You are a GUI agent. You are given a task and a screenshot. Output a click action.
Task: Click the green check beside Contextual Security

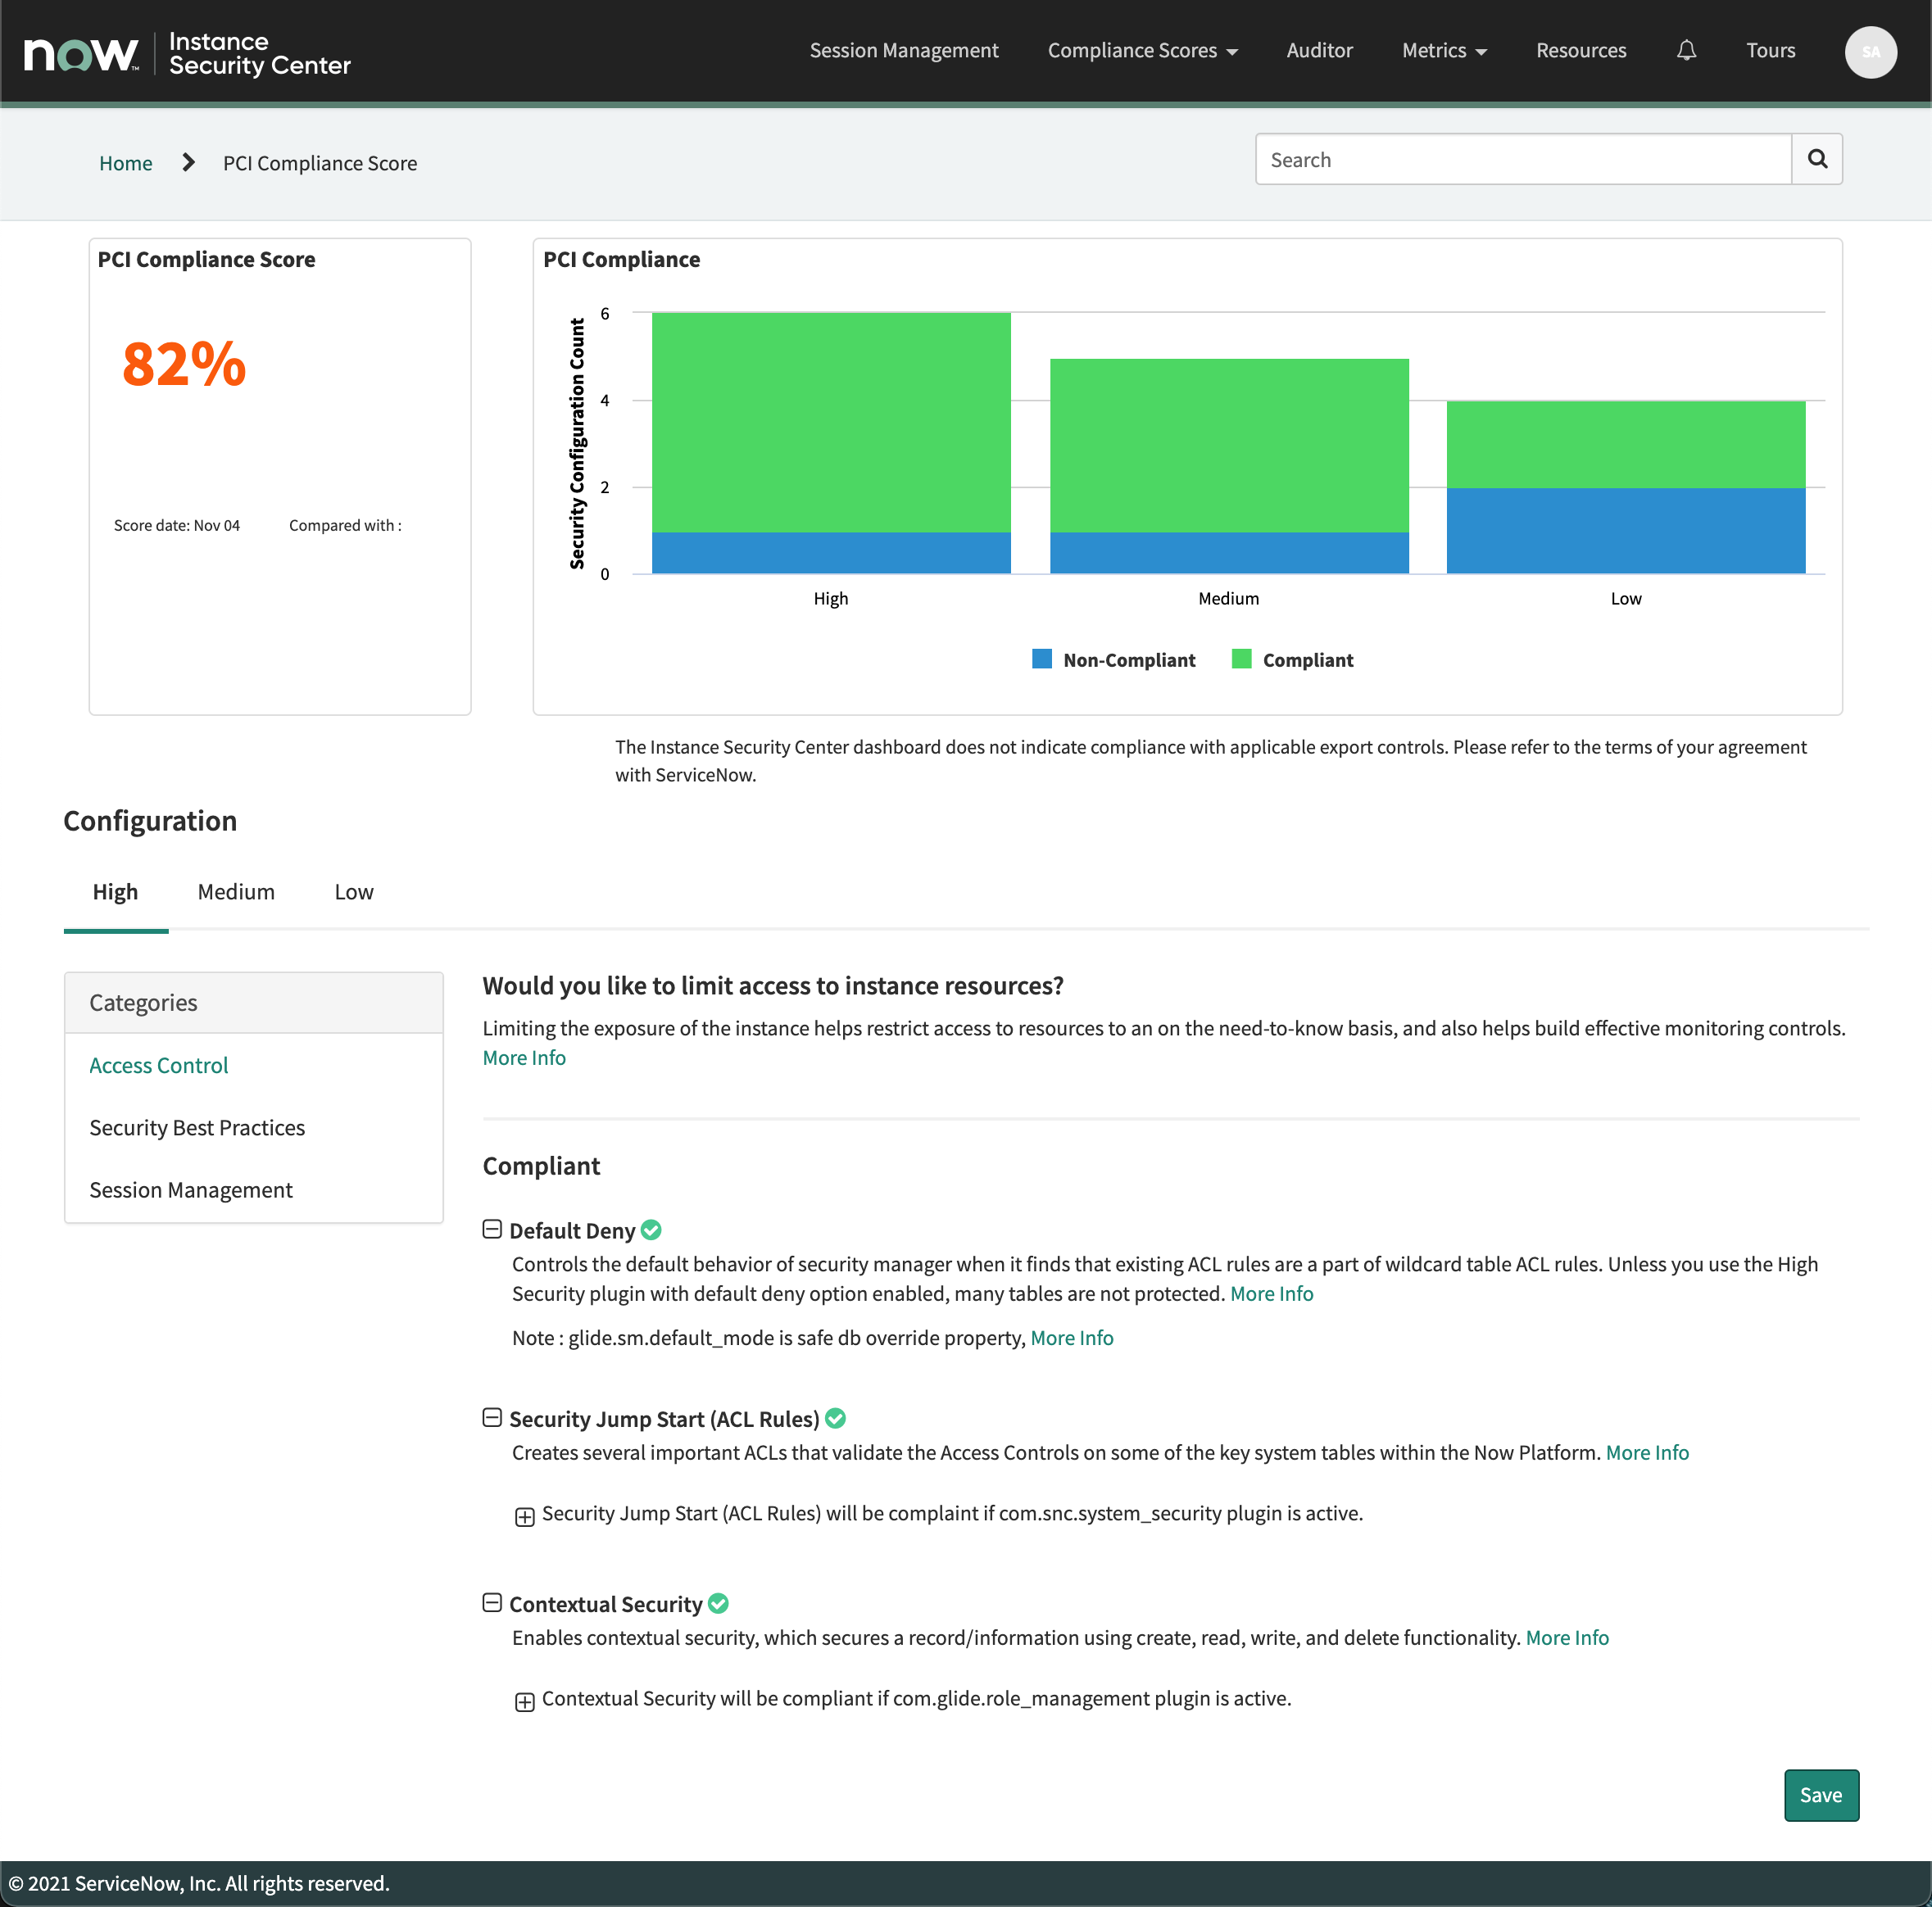tap(718, 1603)
